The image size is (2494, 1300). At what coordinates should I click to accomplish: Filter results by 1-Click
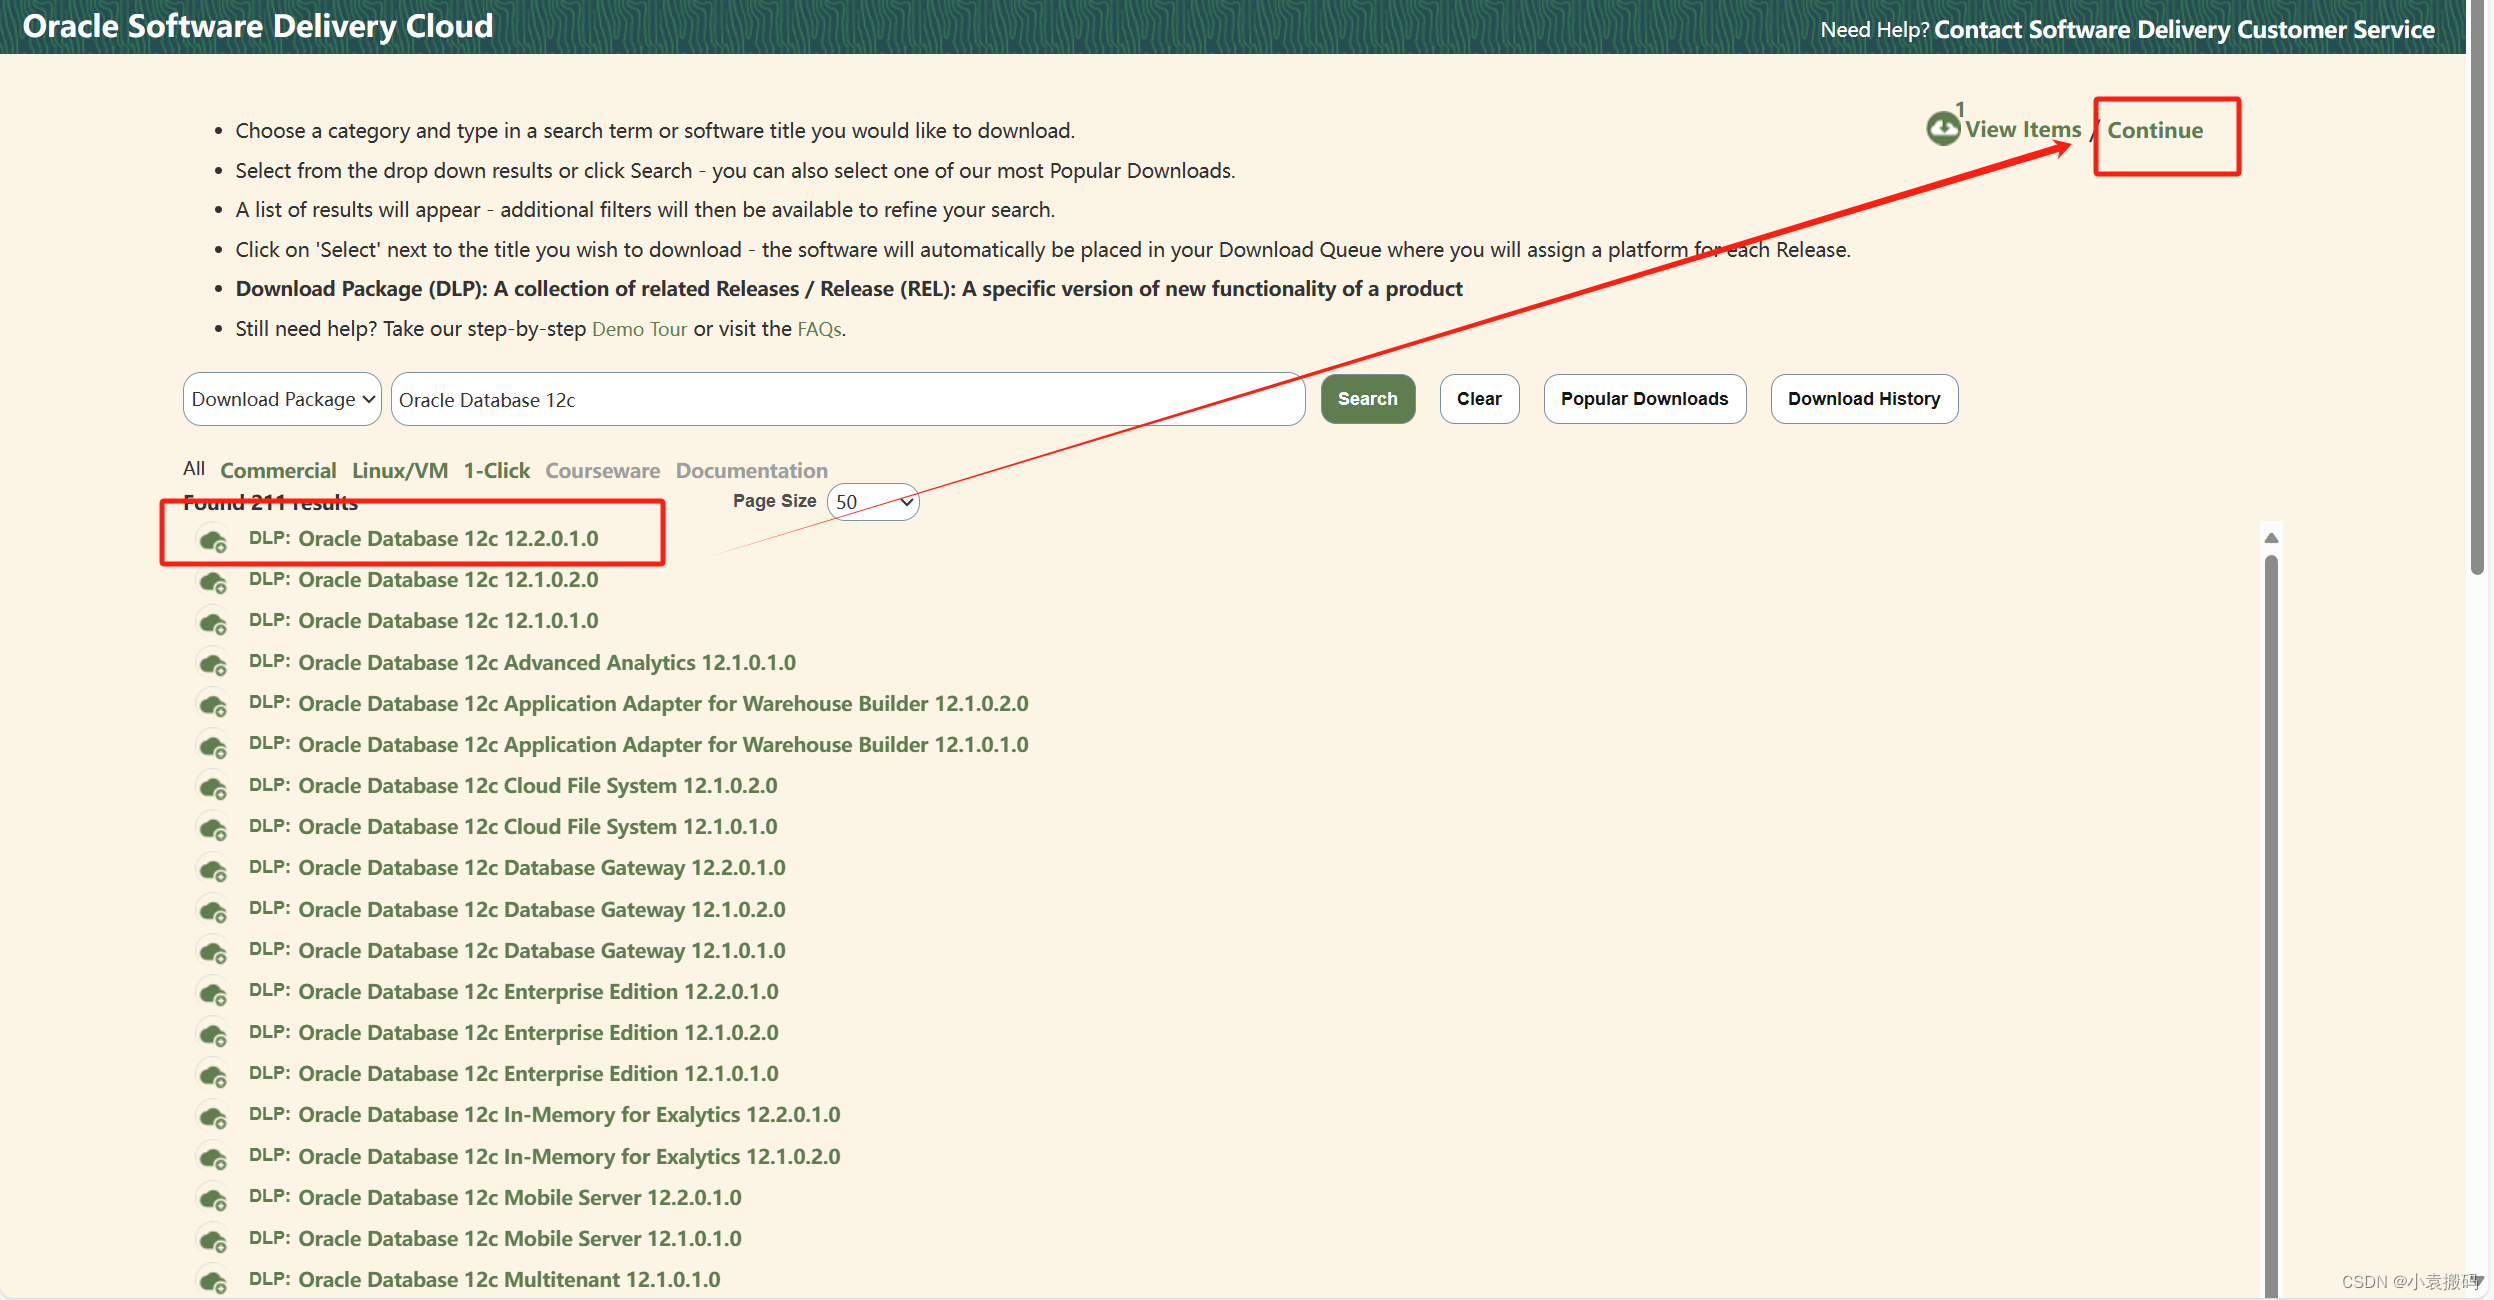pos(497,470)
